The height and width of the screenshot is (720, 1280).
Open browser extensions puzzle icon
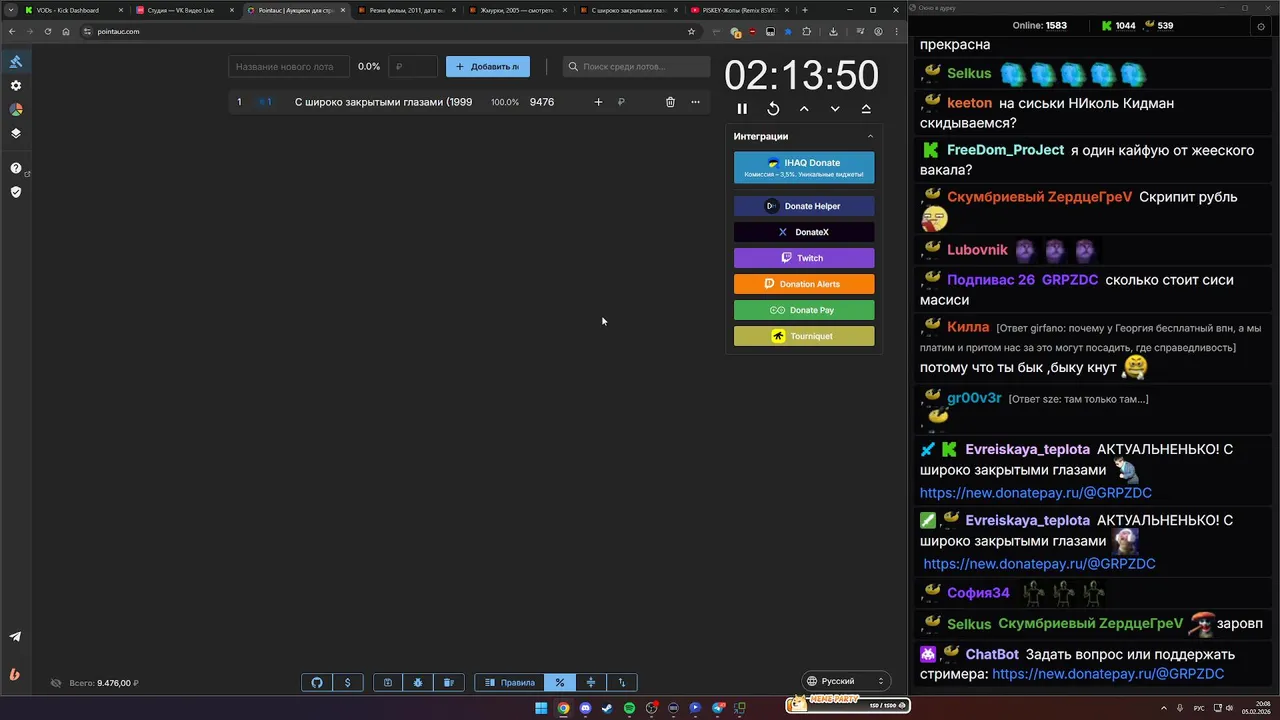point(807,31)
